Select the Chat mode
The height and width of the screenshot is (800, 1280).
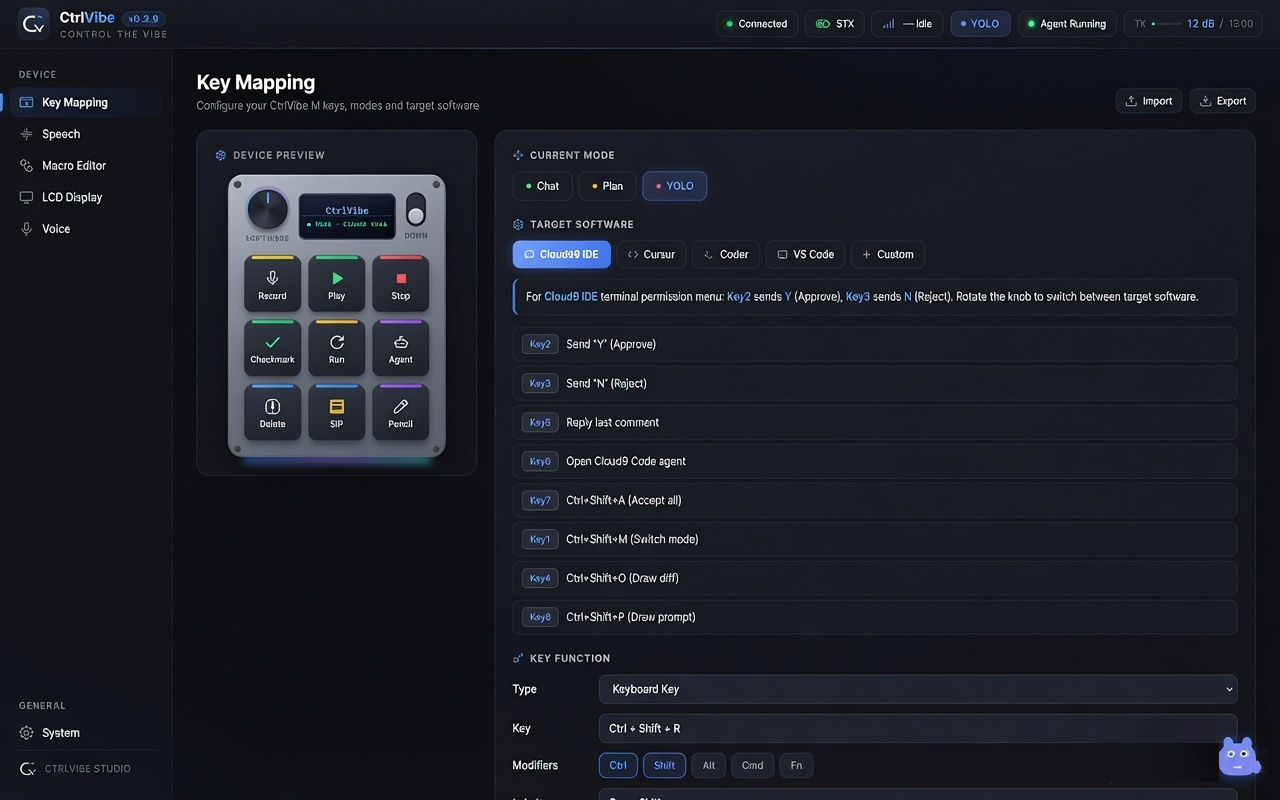coord(543,186)
